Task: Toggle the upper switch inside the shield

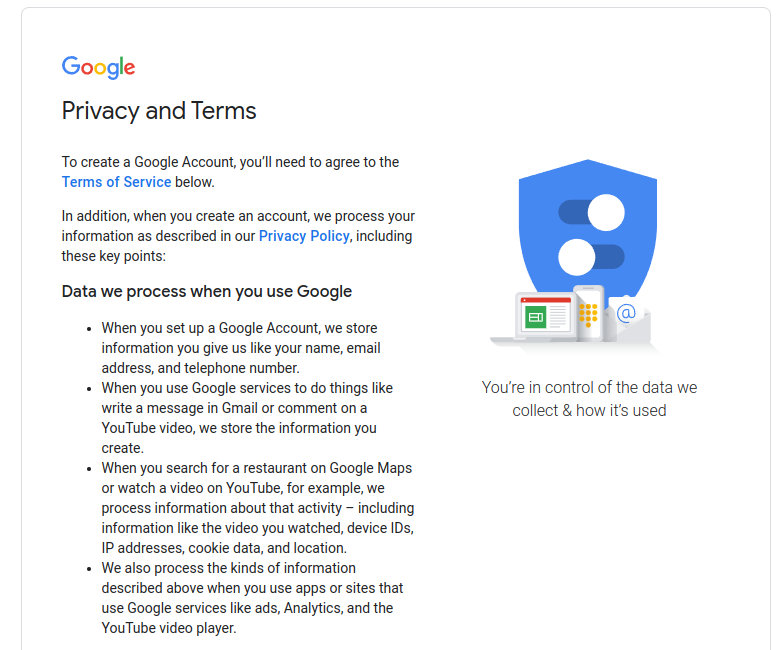Action: pos(592,212)
